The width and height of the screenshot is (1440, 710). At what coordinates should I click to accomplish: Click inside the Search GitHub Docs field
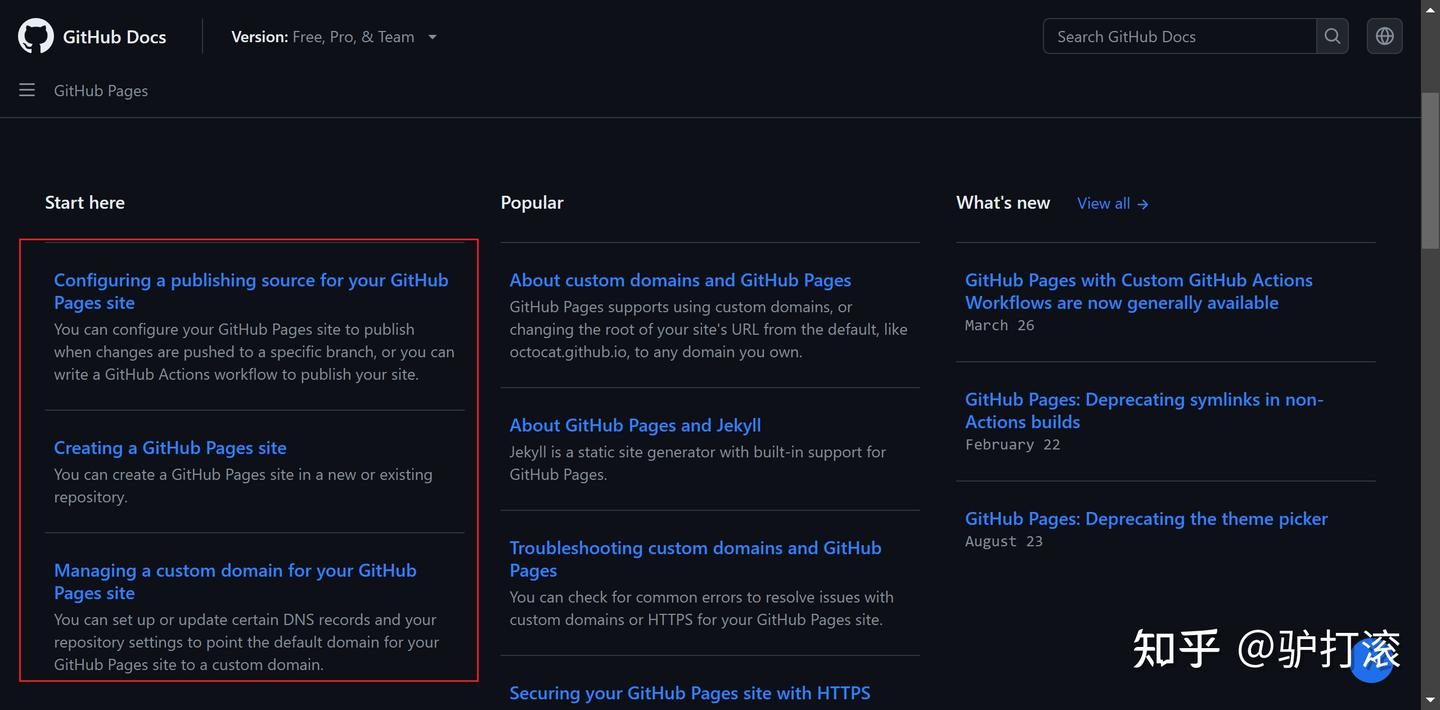pos(1180,36)
